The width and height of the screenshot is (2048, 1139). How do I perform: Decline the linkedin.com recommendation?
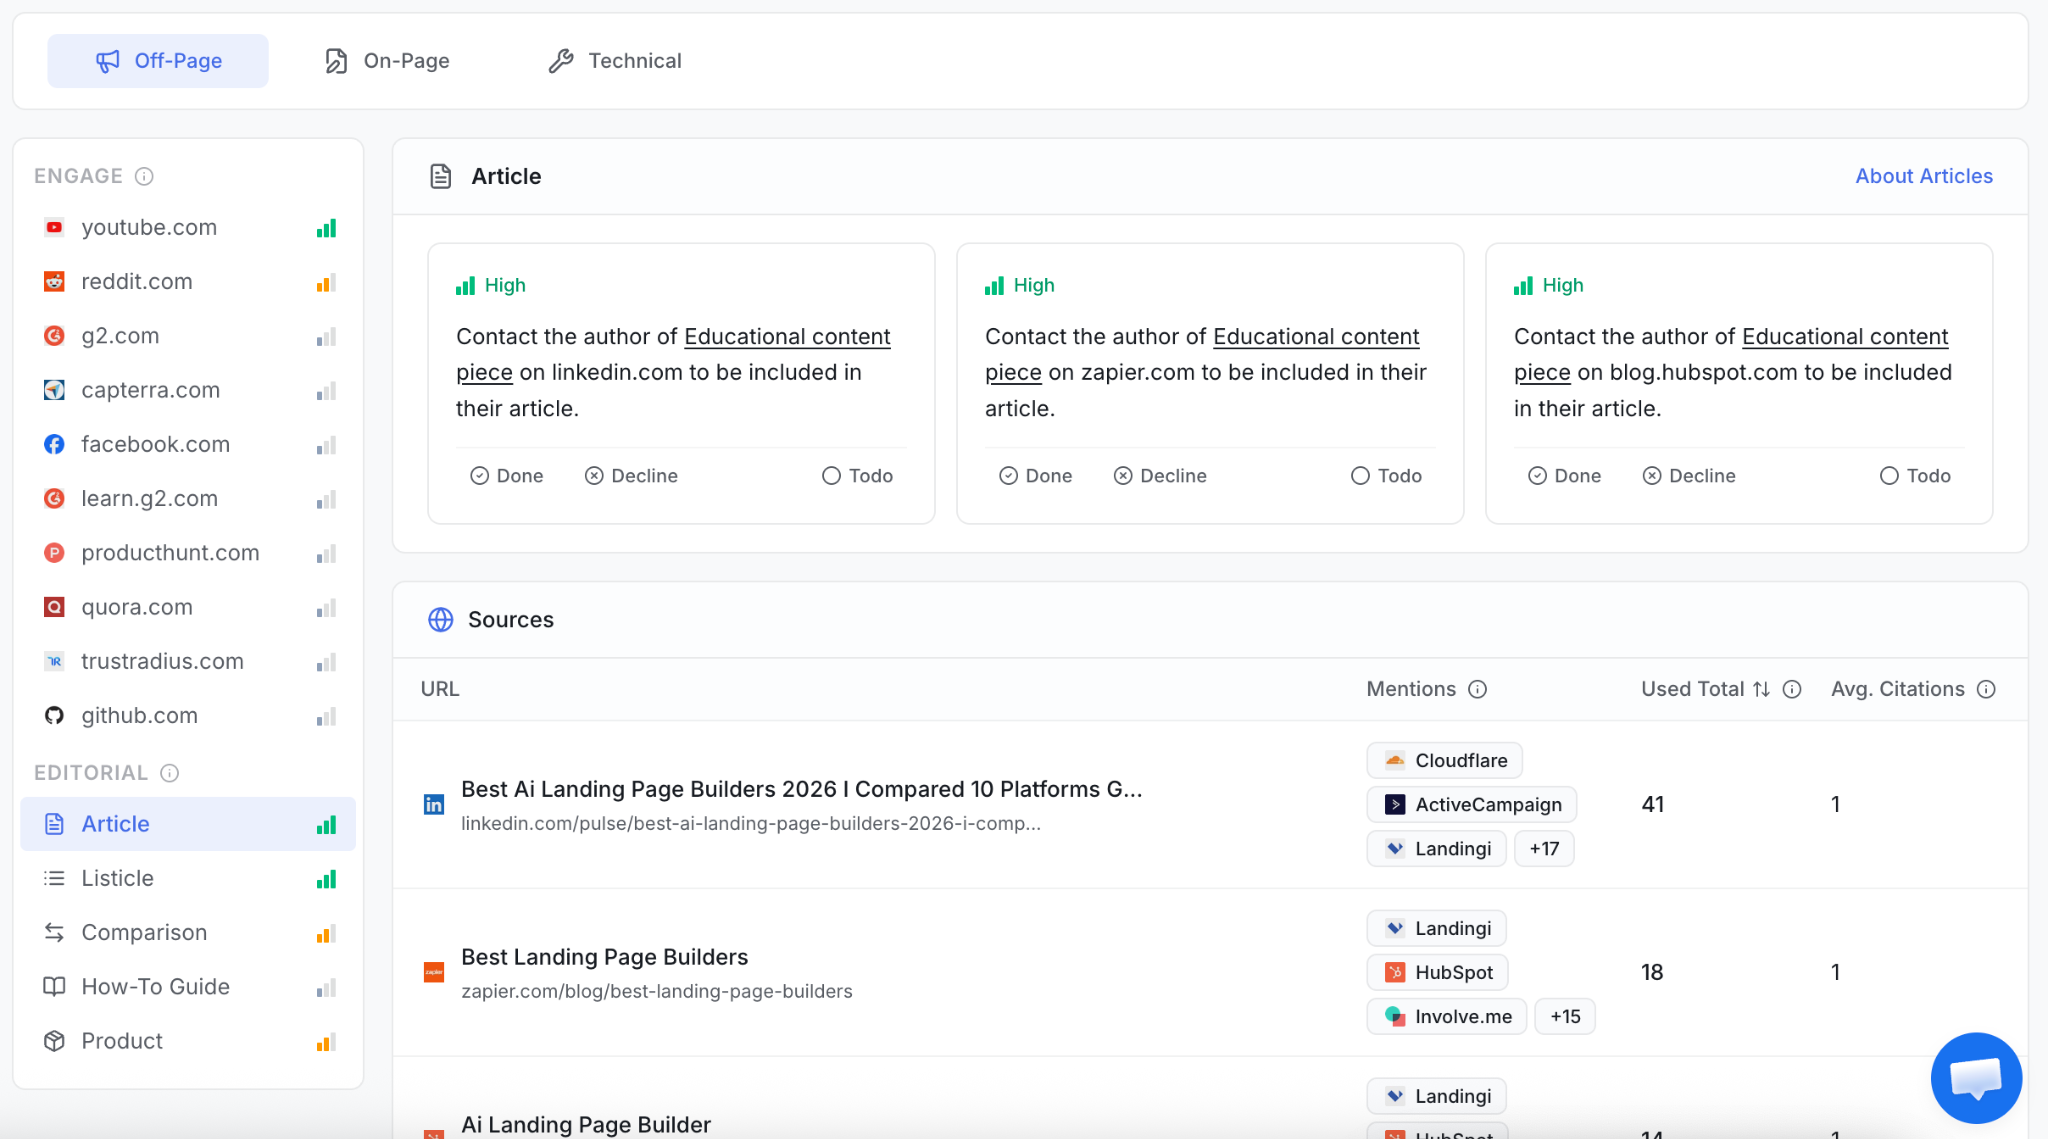coord(631,476)
